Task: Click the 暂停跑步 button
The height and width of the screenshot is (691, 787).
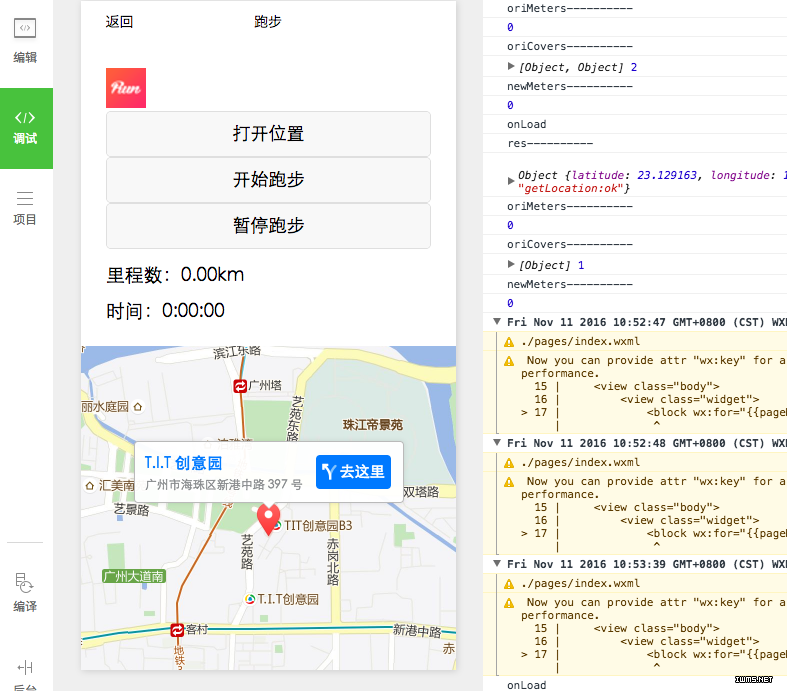Action: [x=268, y=225]
